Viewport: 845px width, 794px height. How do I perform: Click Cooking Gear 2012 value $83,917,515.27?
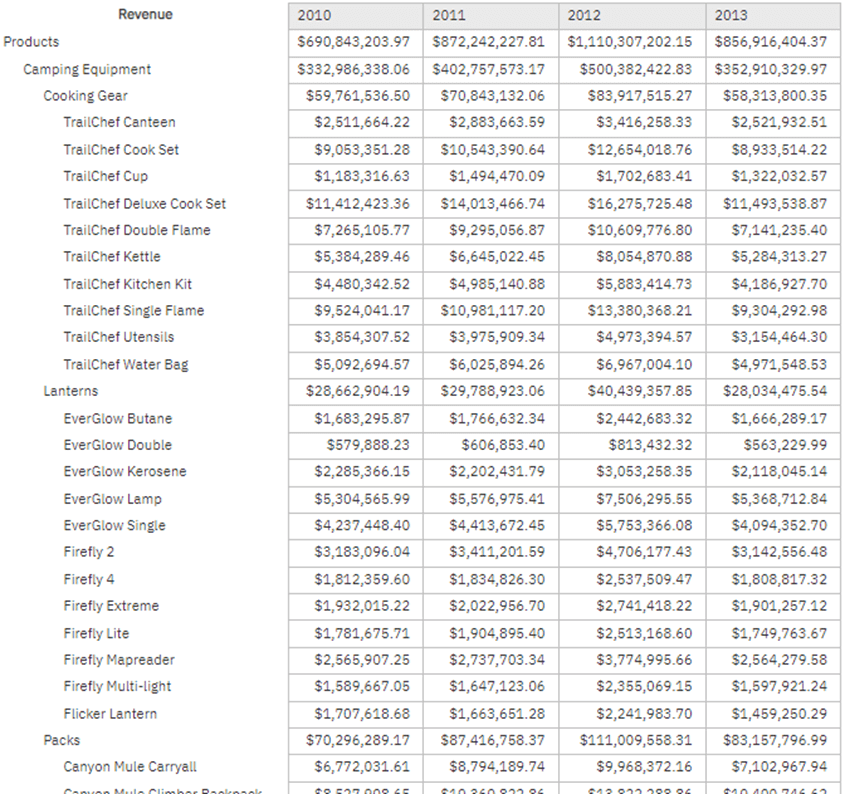pyautogui.click(x=640, y=96)
